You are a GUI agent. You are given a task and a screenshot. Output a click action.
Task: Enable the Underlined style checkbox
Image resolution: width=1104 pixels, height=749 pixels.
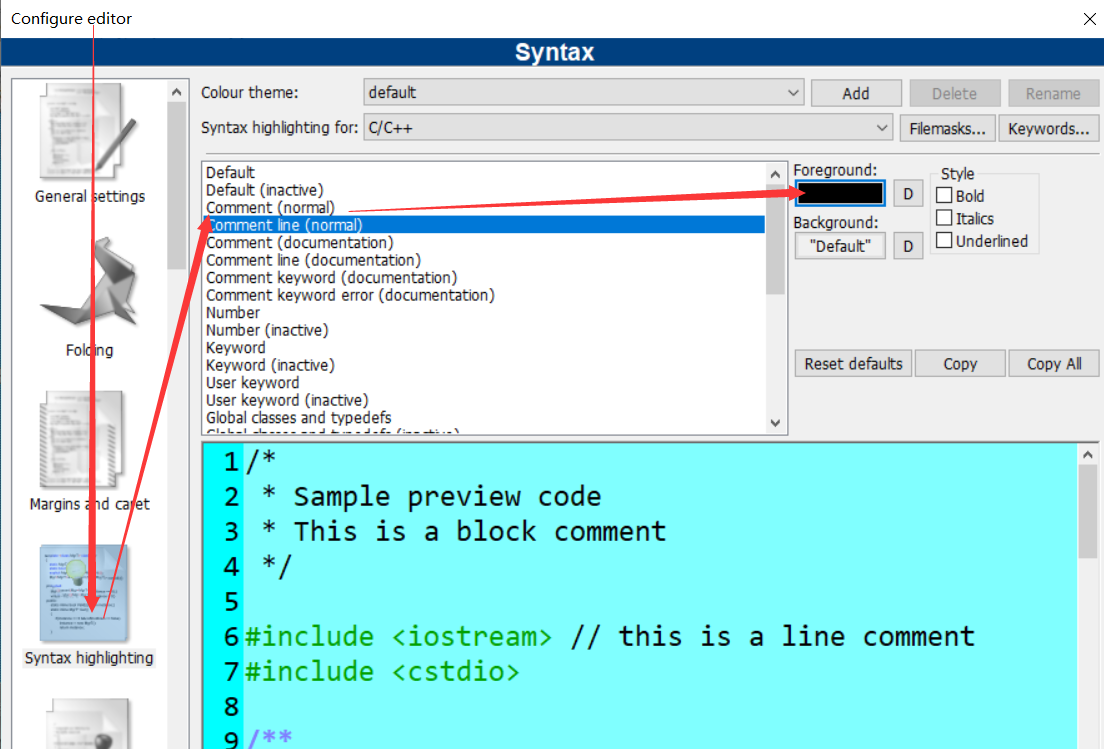(x=944, y=240)
